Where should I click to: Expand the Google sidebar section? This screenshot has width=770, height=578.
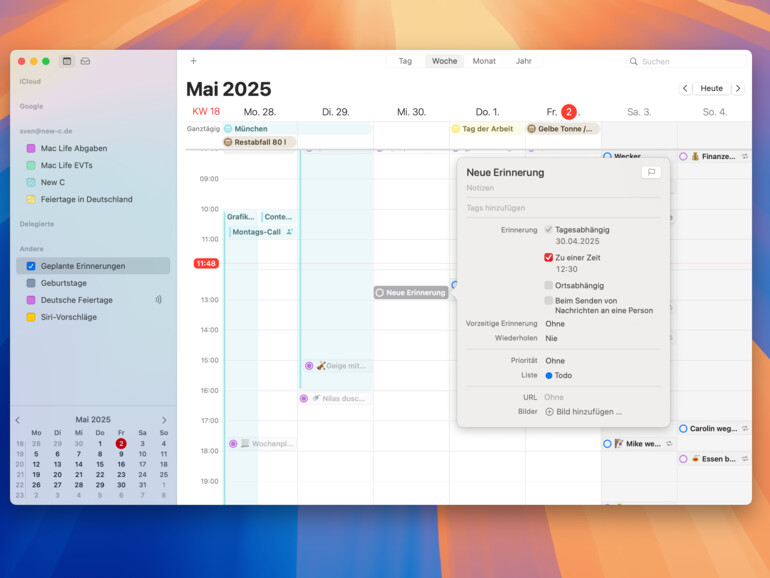pyautogui.click(x=31, y=106)
